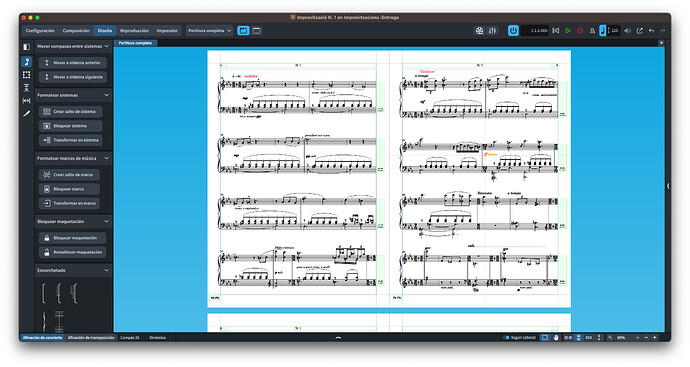Click Crear salto de marco button
This screenshot has width=690, height=367.
70,175
